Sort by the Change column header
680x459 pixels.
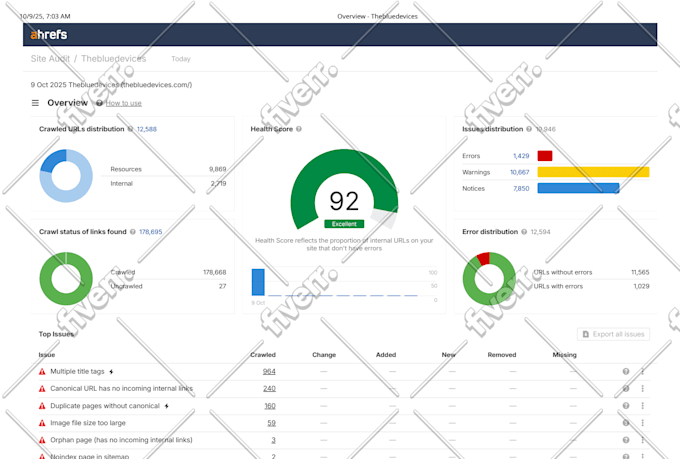[x=324, y=355]
